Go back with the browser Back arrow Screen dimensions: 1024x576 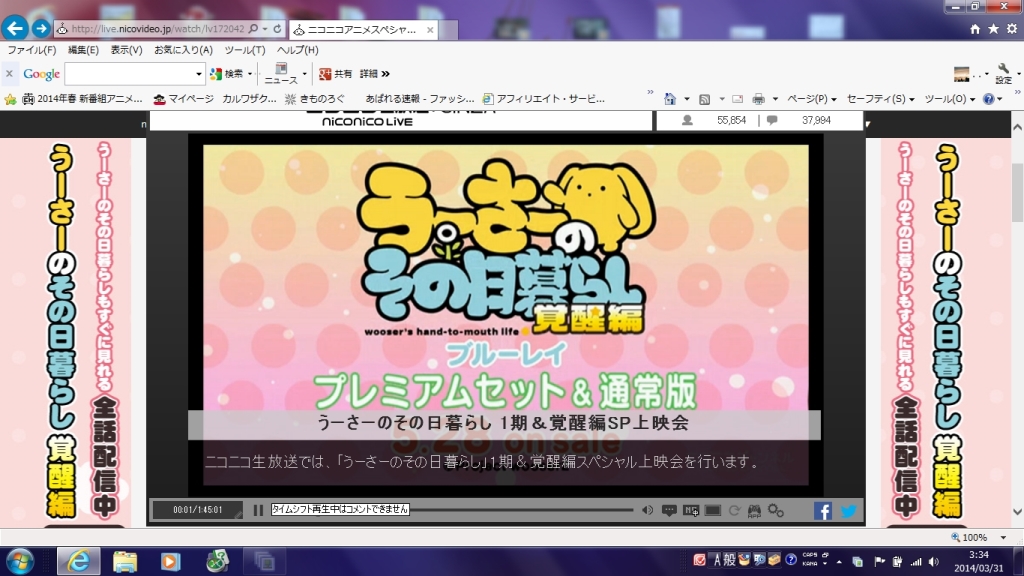(15, 28)
